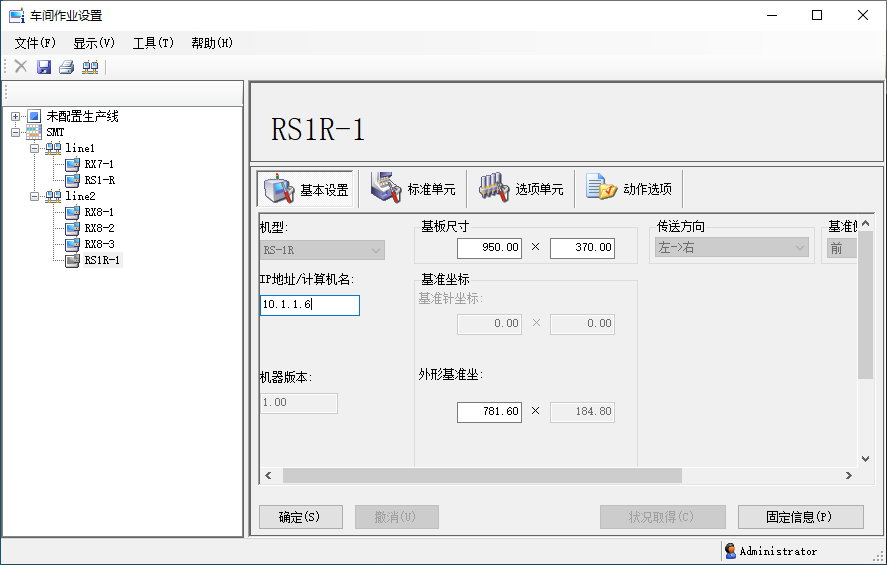Open the 传送方向 dropdown

[x=731, y=247]
